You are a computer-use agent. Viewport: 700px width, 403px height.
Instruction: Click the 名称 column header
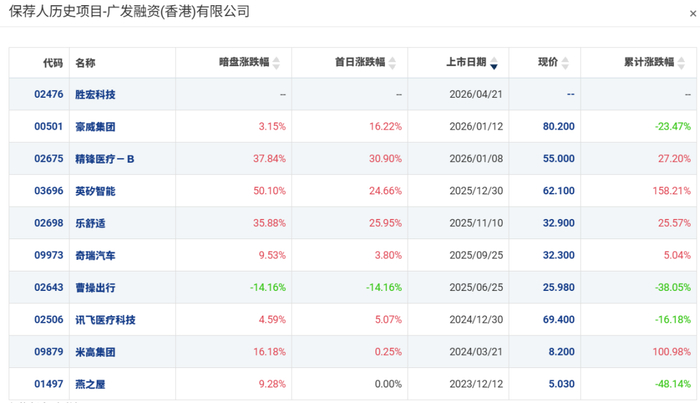coord(85,63)
